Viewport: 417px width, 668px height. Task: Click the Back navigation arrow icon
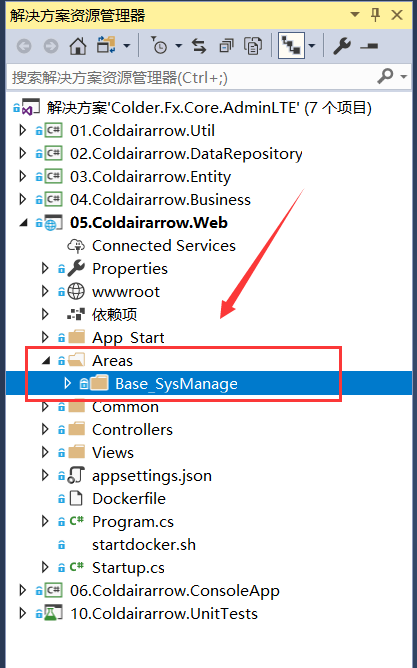24,46
